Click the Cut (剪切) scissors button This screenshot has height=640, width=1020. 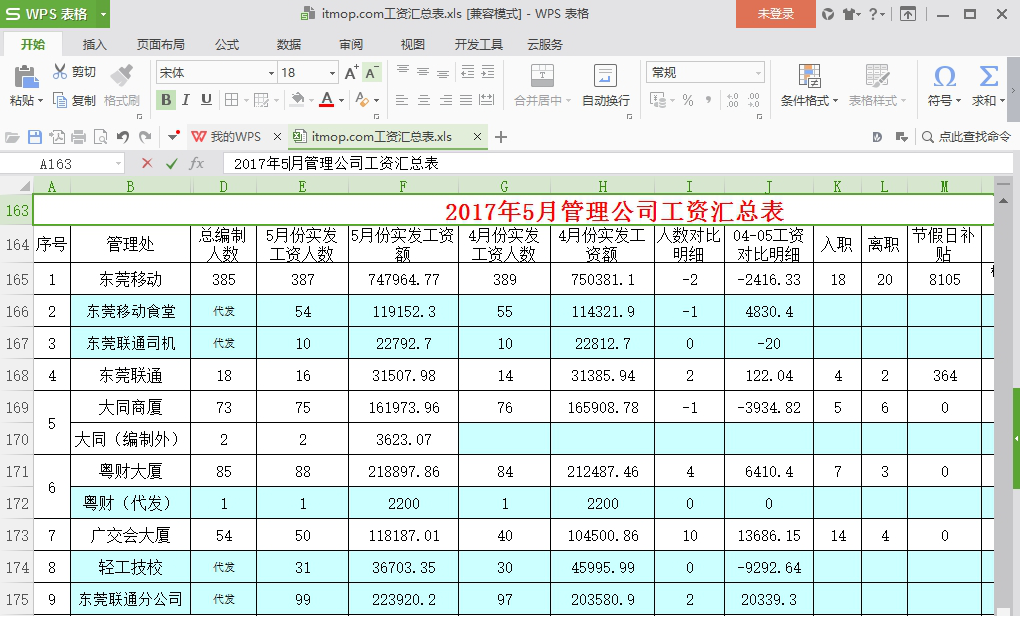[x=74, y=72]
